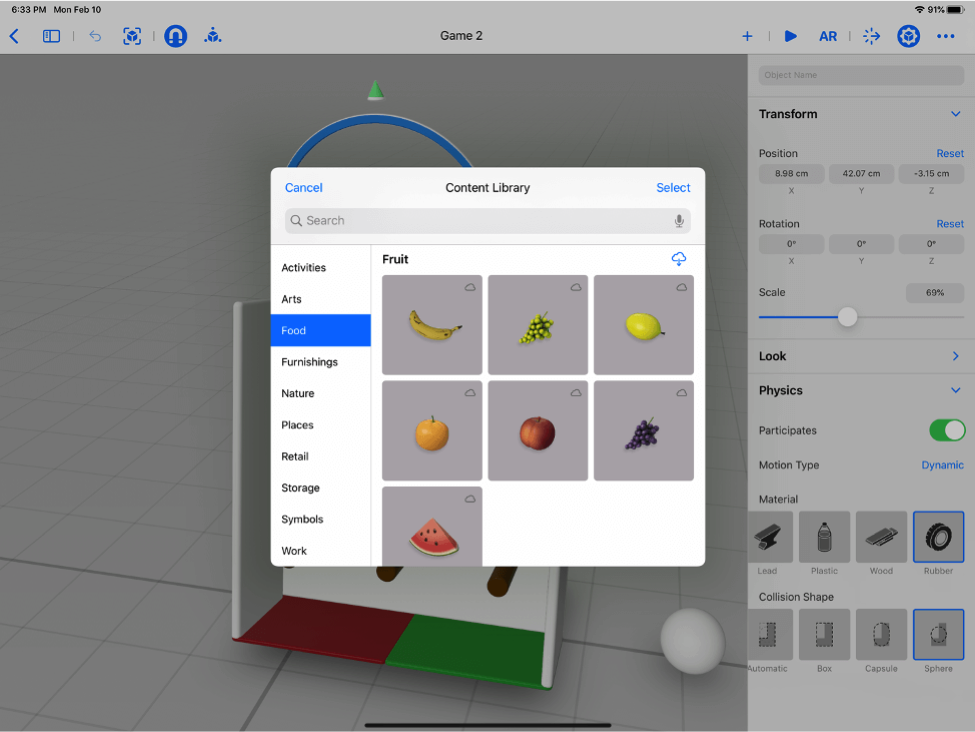Open the object capture tool icon
Screen dimensions: 975x732
[x=132, y=35]
